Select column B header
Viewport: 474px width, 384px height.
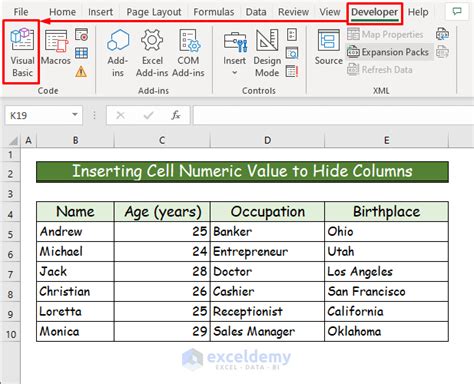(x=75, y=140)
